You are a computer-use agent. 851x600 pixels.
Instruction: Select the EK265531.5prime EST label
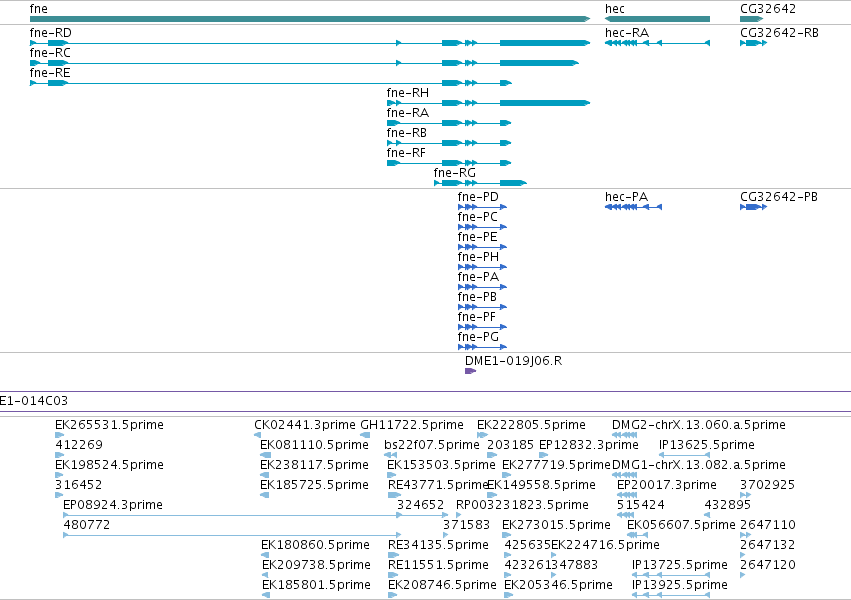pyautogui.click(x=109, y=425)
